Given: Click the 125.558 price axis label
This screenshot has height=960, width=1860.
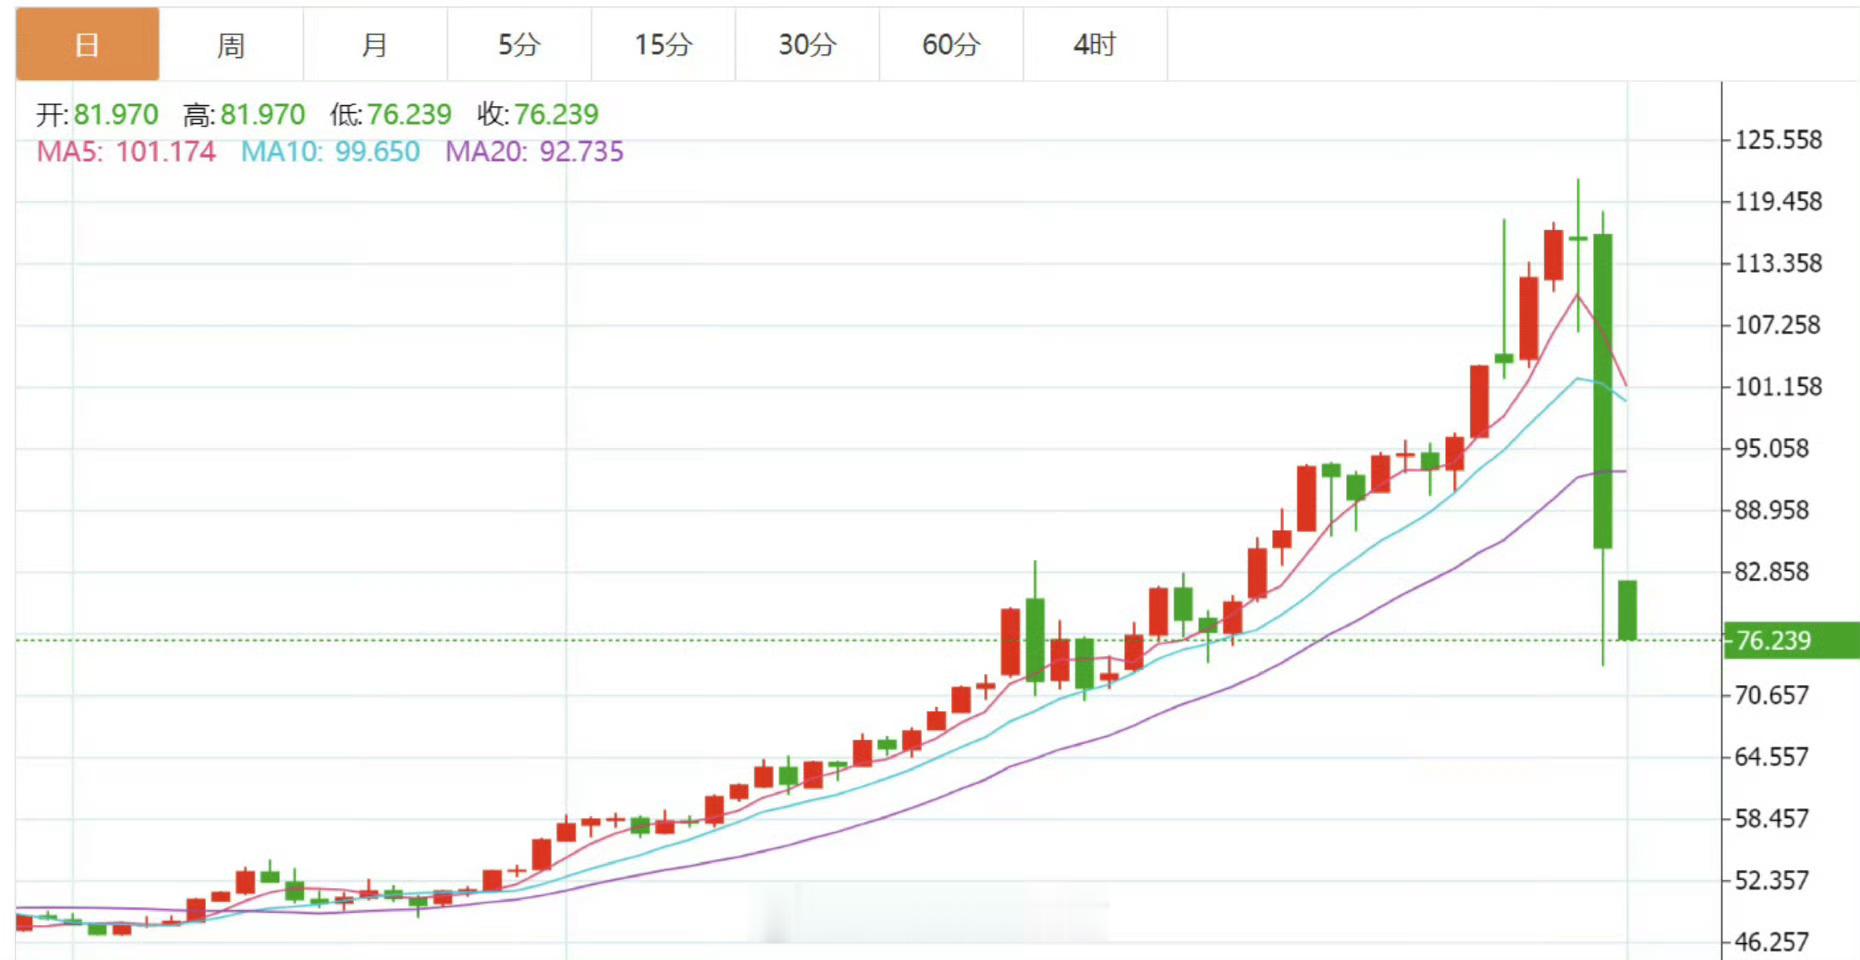Looking at the screenshot, I should [1778, 140].
